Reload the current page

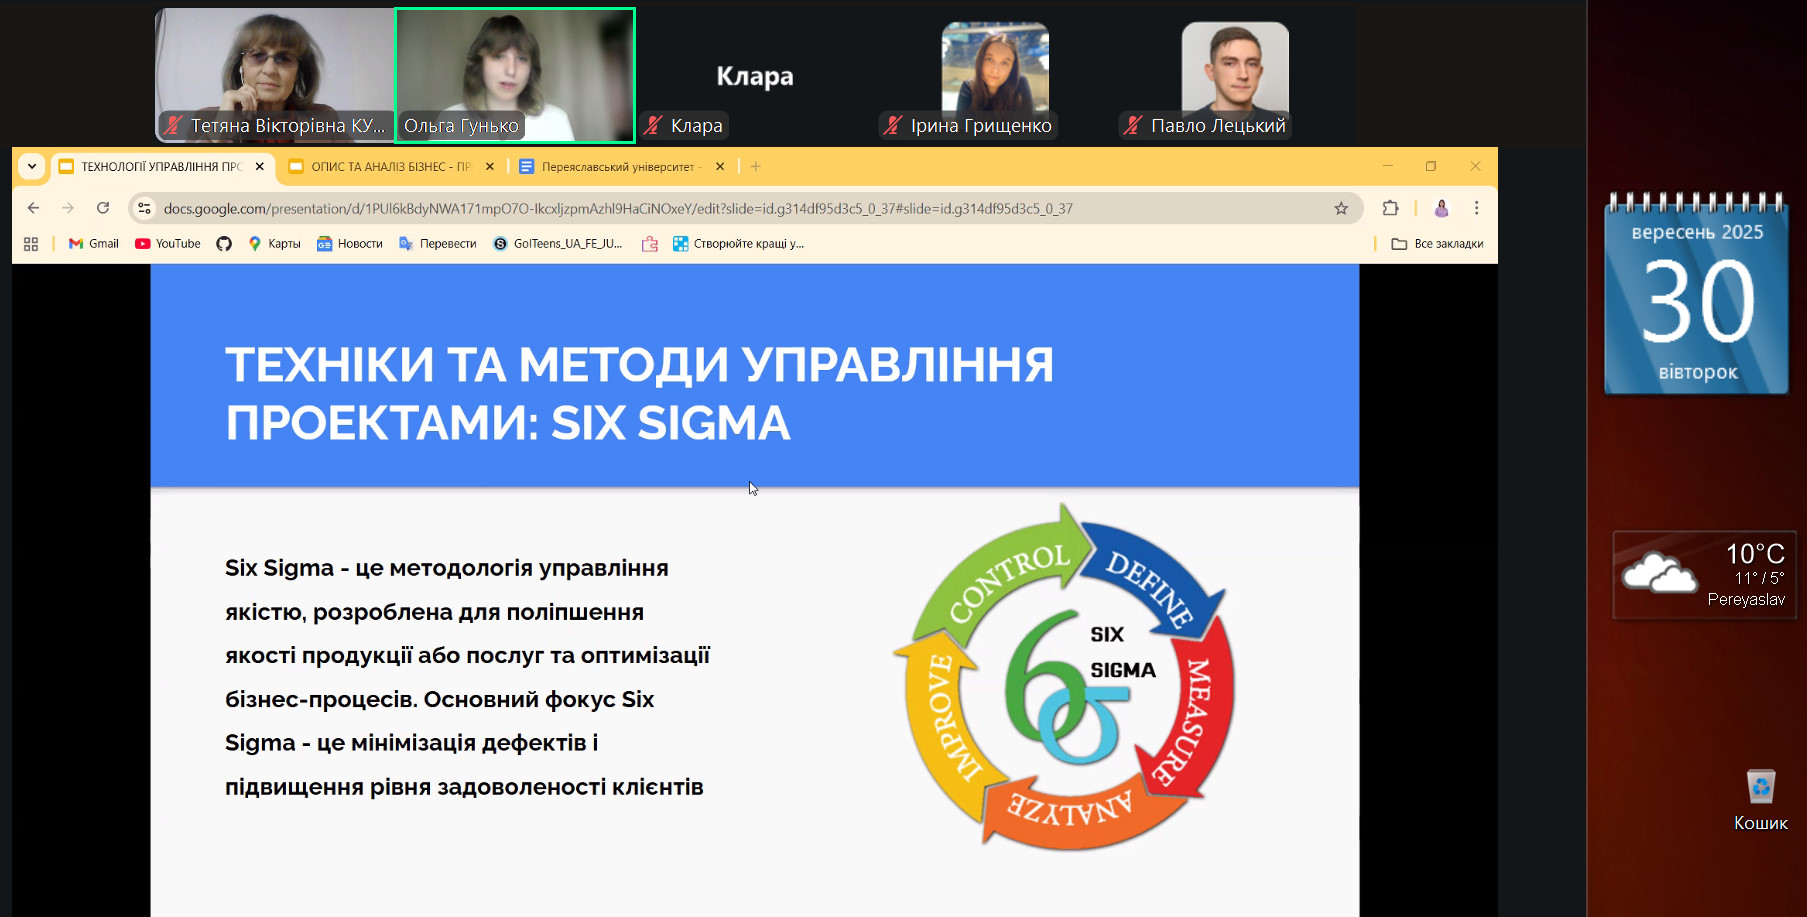[x=103, y=208]
